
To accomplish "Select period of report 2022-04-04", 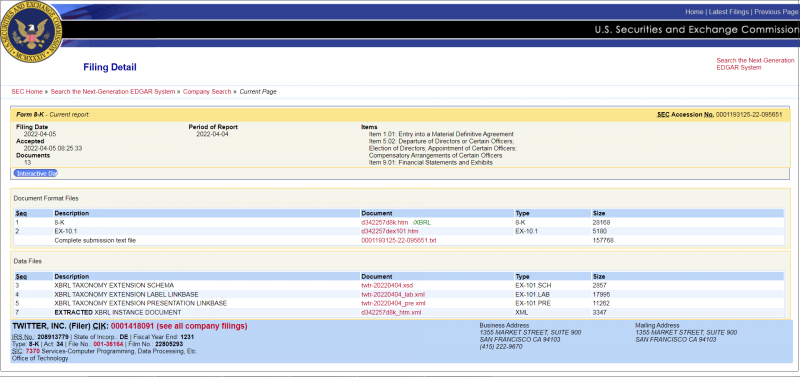I will 212,134.
